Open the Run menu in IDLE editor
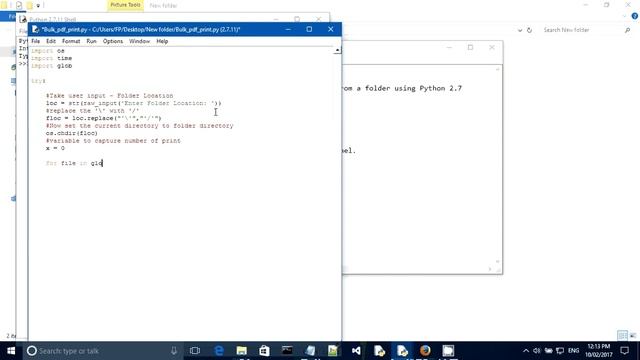The width and height of the screenshot is (640, 360). coord(91,41)
